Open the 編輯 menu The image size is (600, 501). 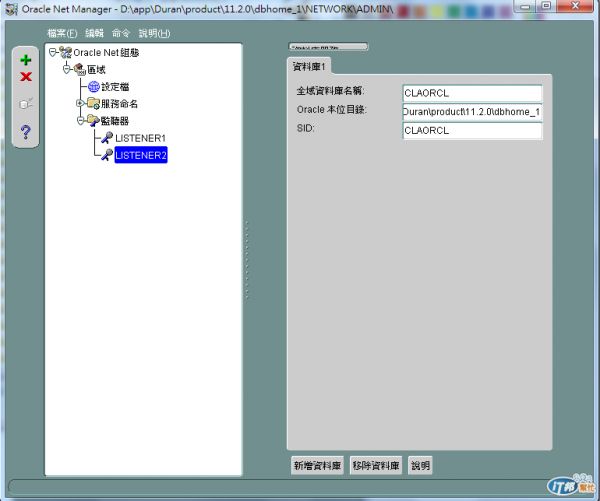point(95,33)
